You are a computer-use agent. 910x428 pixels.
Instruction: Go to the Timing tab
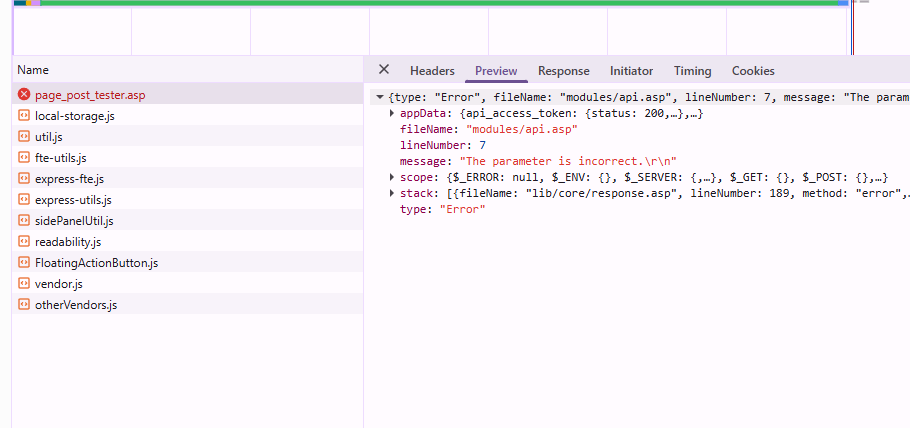pyautogui.click(x=692, y=71)
